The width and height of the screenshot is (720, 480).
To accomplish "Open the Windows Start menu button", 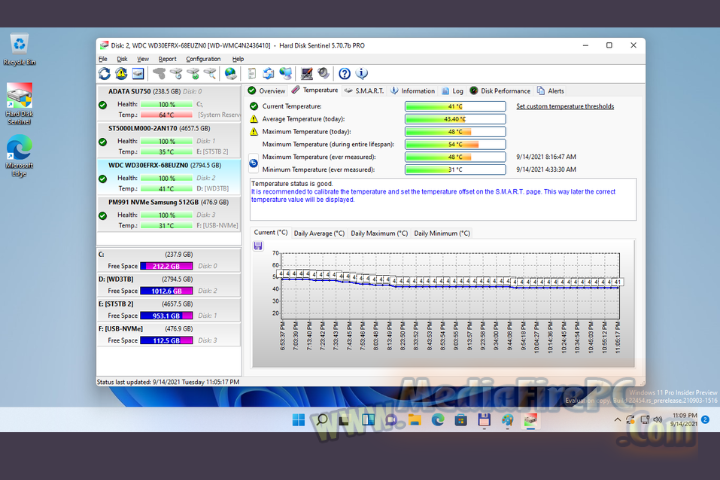I will (298, 420).
